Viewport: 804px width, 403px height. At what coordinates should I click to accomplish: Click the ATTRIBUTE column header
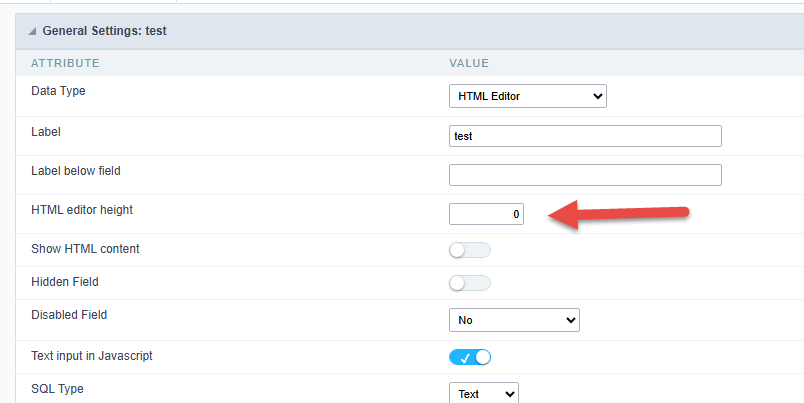point(65,63)
